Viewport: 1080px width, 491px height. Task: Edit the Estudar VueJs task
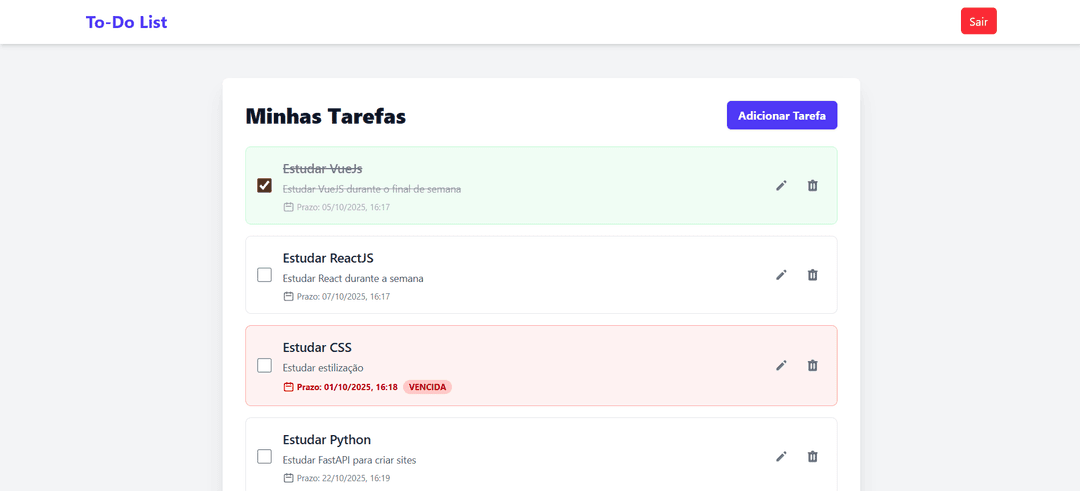[780, 185]
